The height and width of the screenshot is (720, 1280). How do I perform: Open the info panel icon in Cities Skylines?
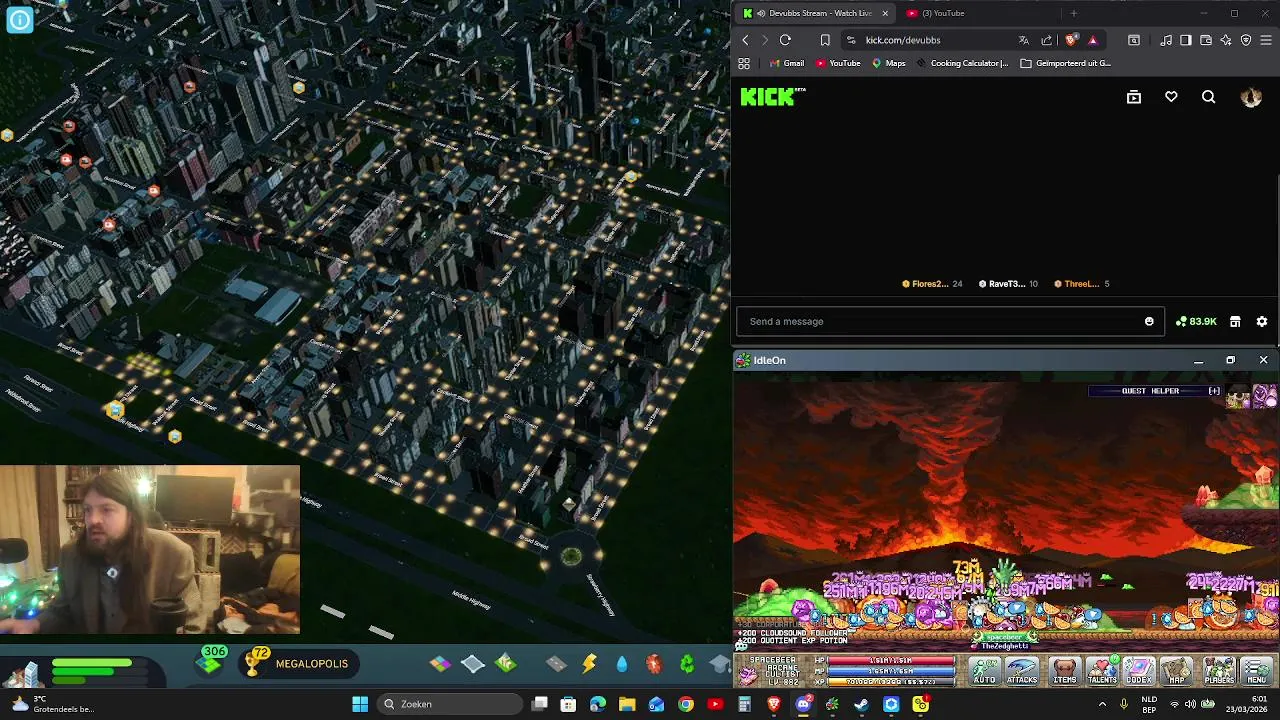19,19
